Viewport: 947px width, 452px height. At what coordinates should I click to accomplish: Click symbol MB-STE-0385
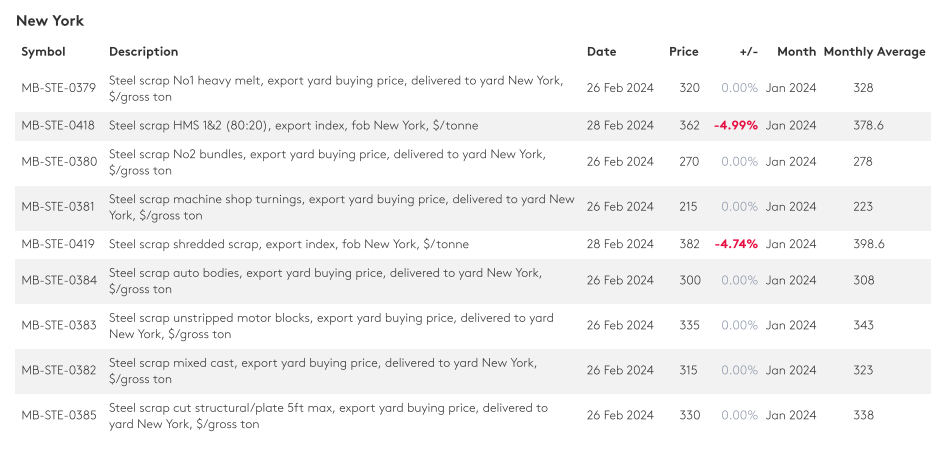tap(59, 416)
